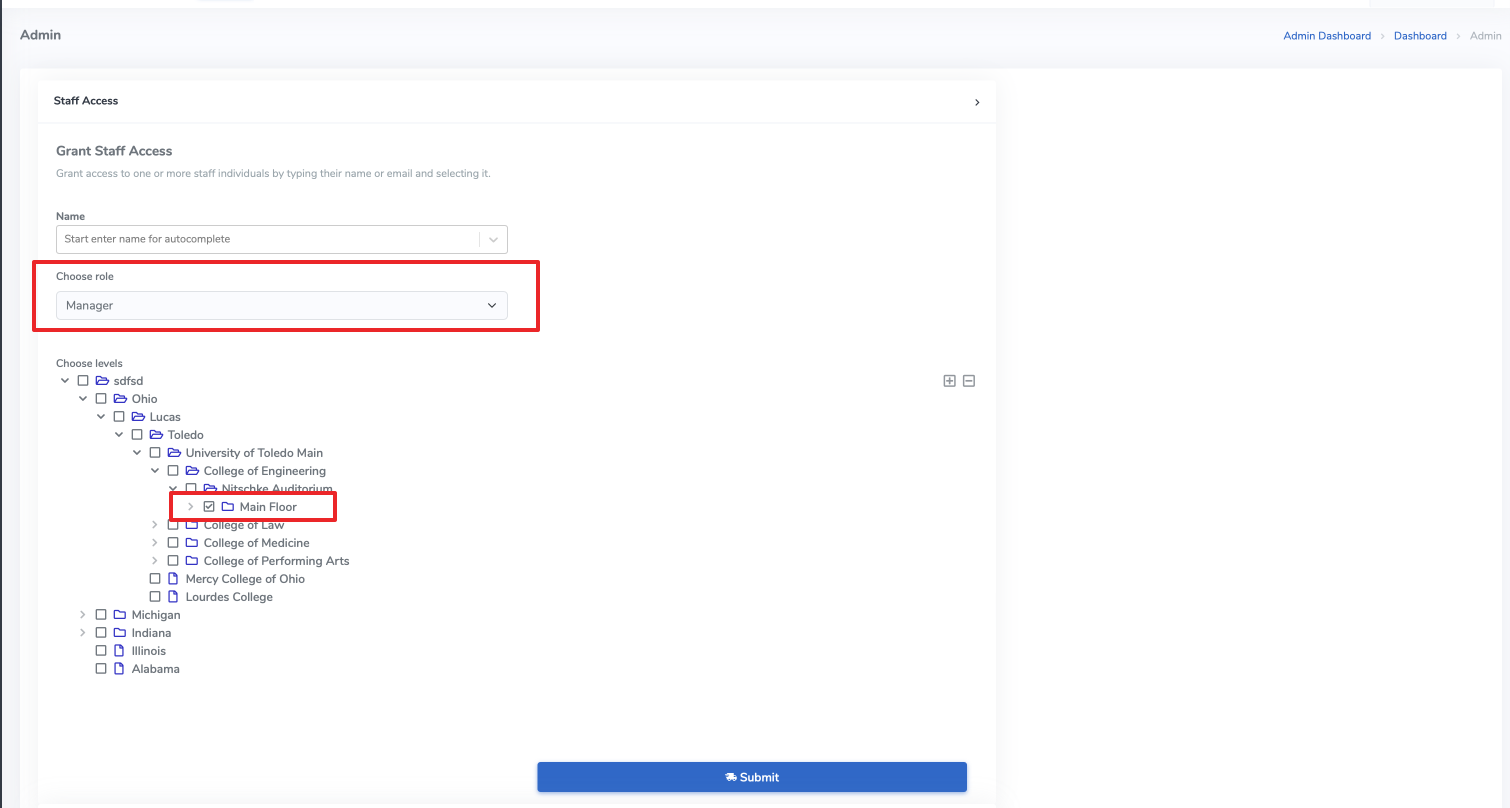Expand the Indiana tree node

pyautogui.click(x=83, y=633)
